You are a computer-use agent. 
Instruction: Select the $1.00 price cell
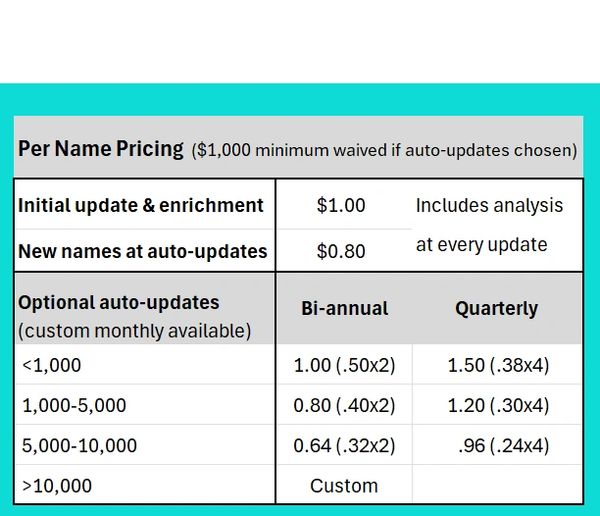click(341, 205)
